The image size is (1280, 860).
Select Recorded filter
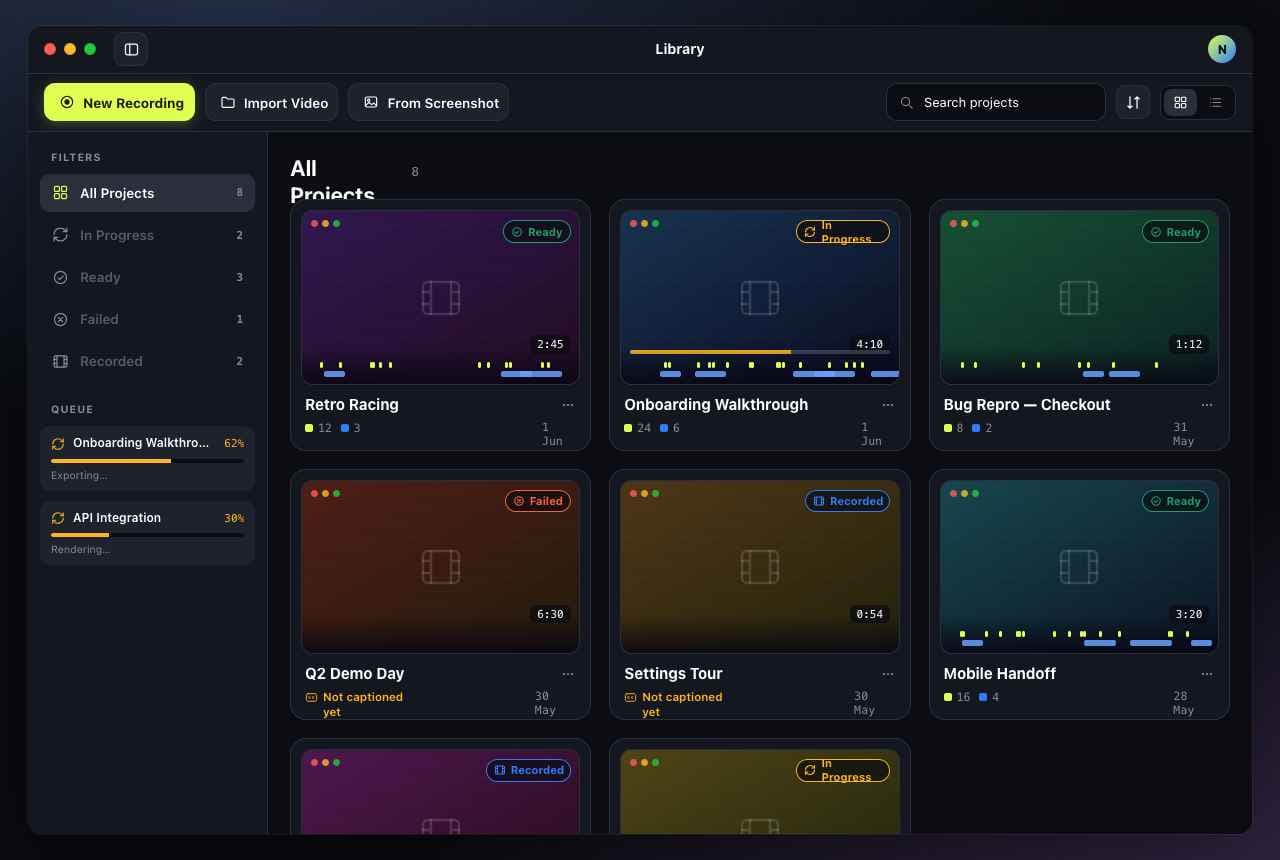[147, 361]
